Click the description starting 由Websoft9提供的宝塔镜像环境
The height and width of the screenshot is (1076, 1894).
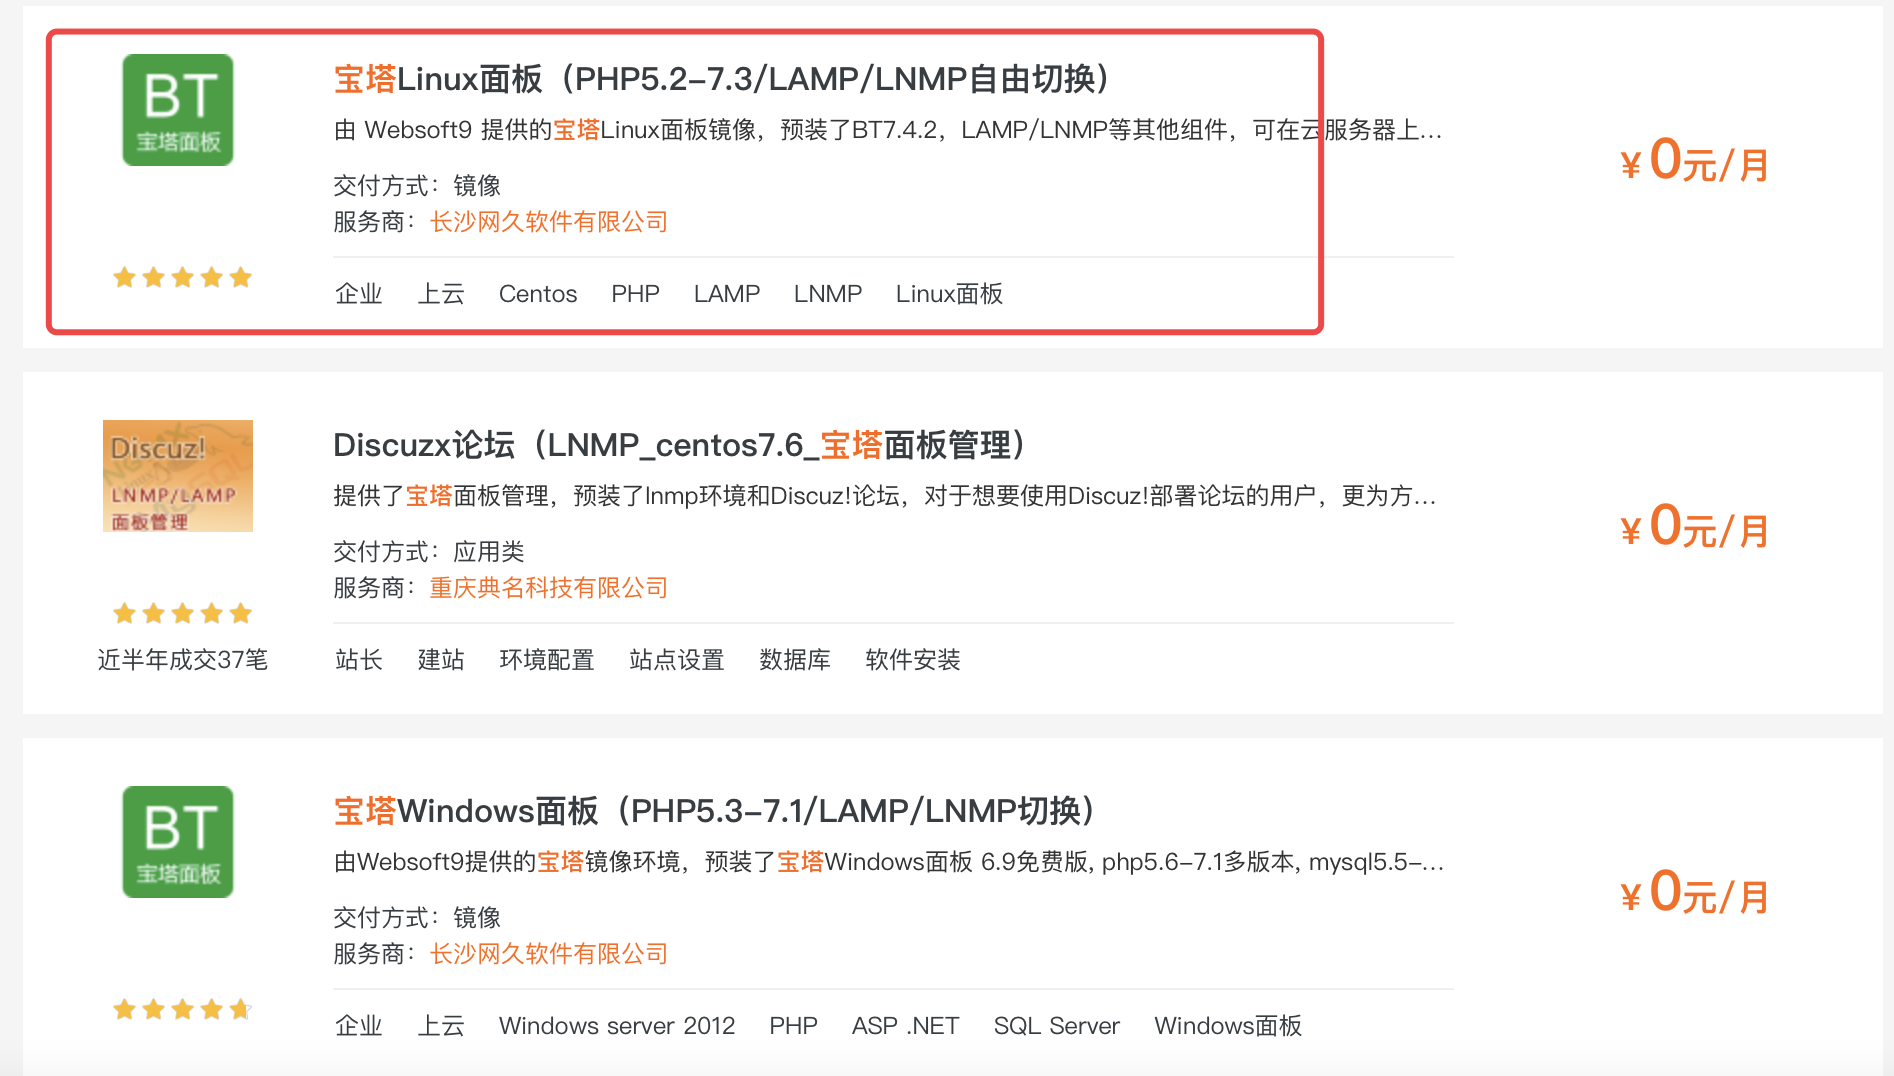point(889,862)
